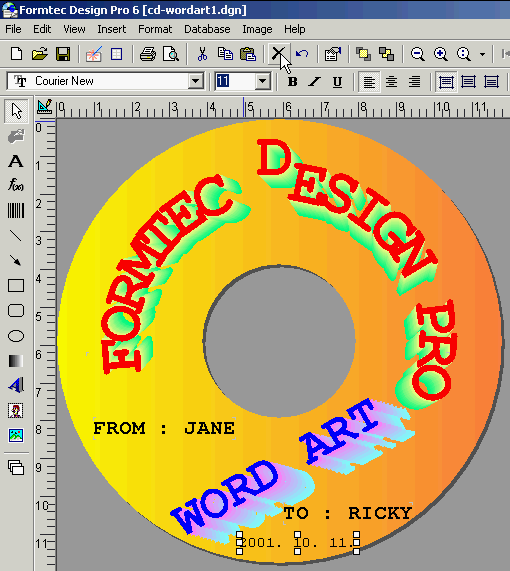Click the zoom options magnifier icon
This screenshot has width=510, height=571.
coord(464,54)
